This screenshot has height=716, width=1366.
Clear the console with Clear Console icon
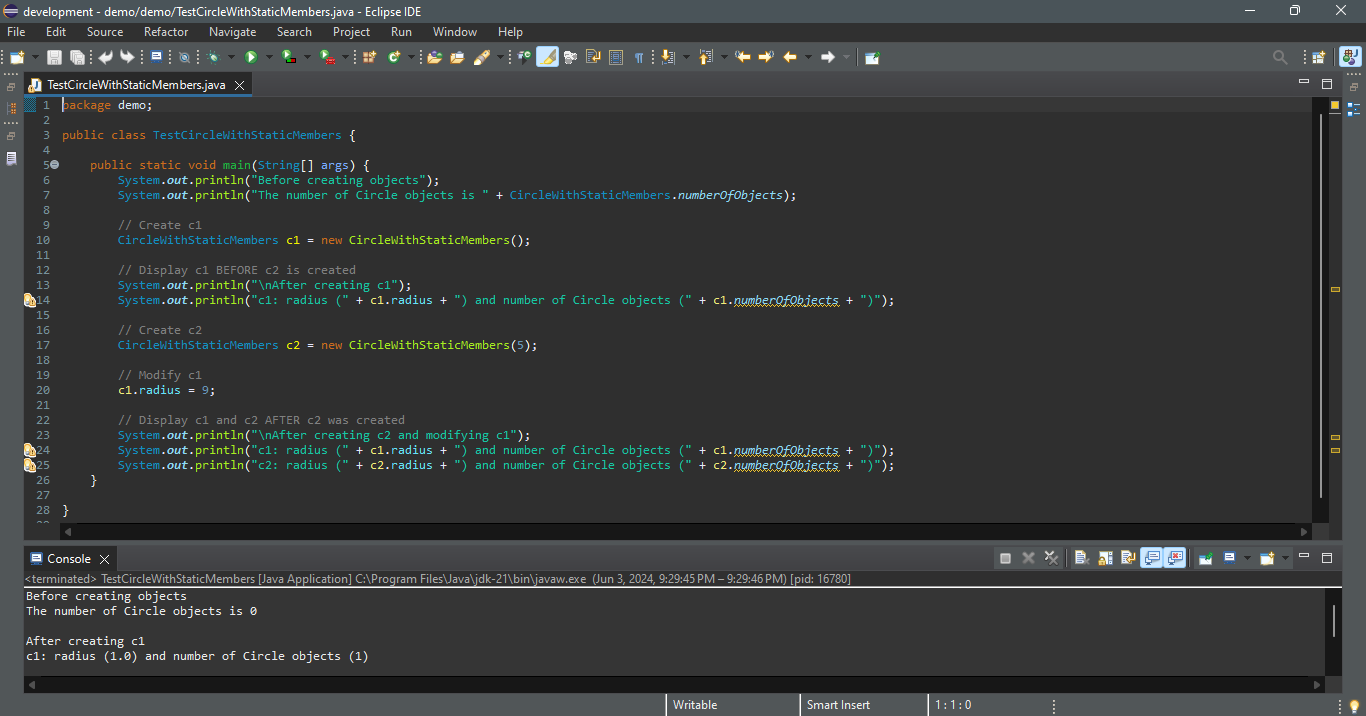click(x=1081, y=558)
